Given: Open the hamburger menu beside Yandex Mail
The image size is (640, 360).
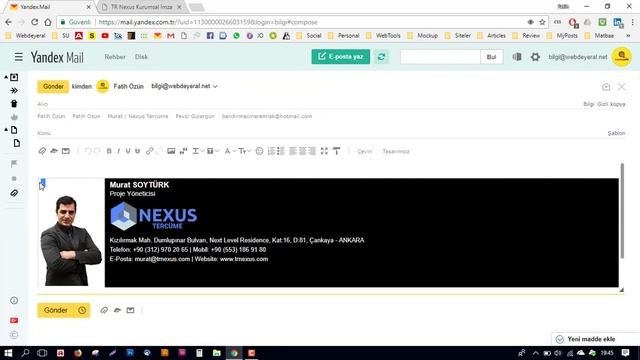Looking at the screenshot, I should click(18, 57).
